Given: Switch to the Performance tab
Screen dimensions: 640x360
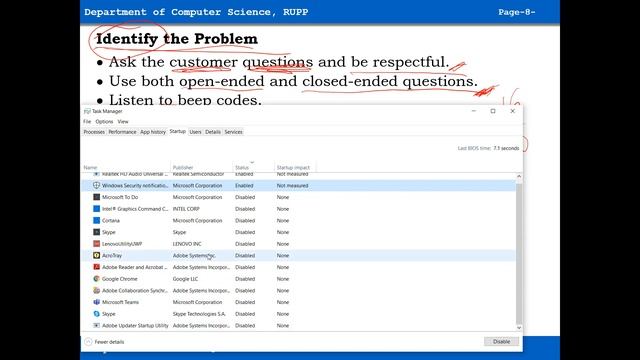Looking at the screenshot, I should pos(122,132).
